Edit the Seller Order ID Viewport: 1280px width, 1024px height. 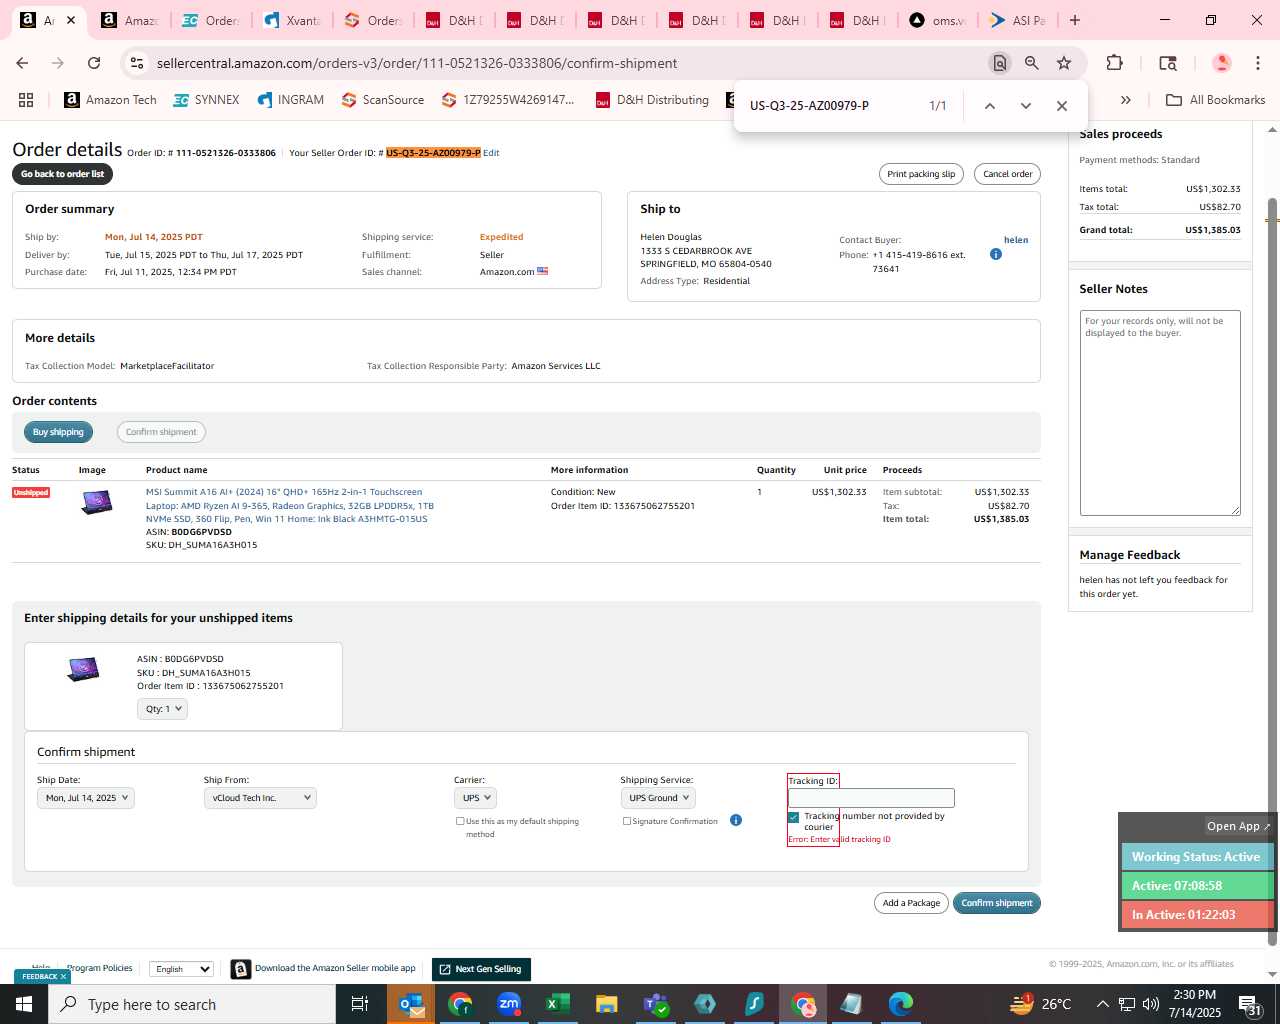coord(491,153)
